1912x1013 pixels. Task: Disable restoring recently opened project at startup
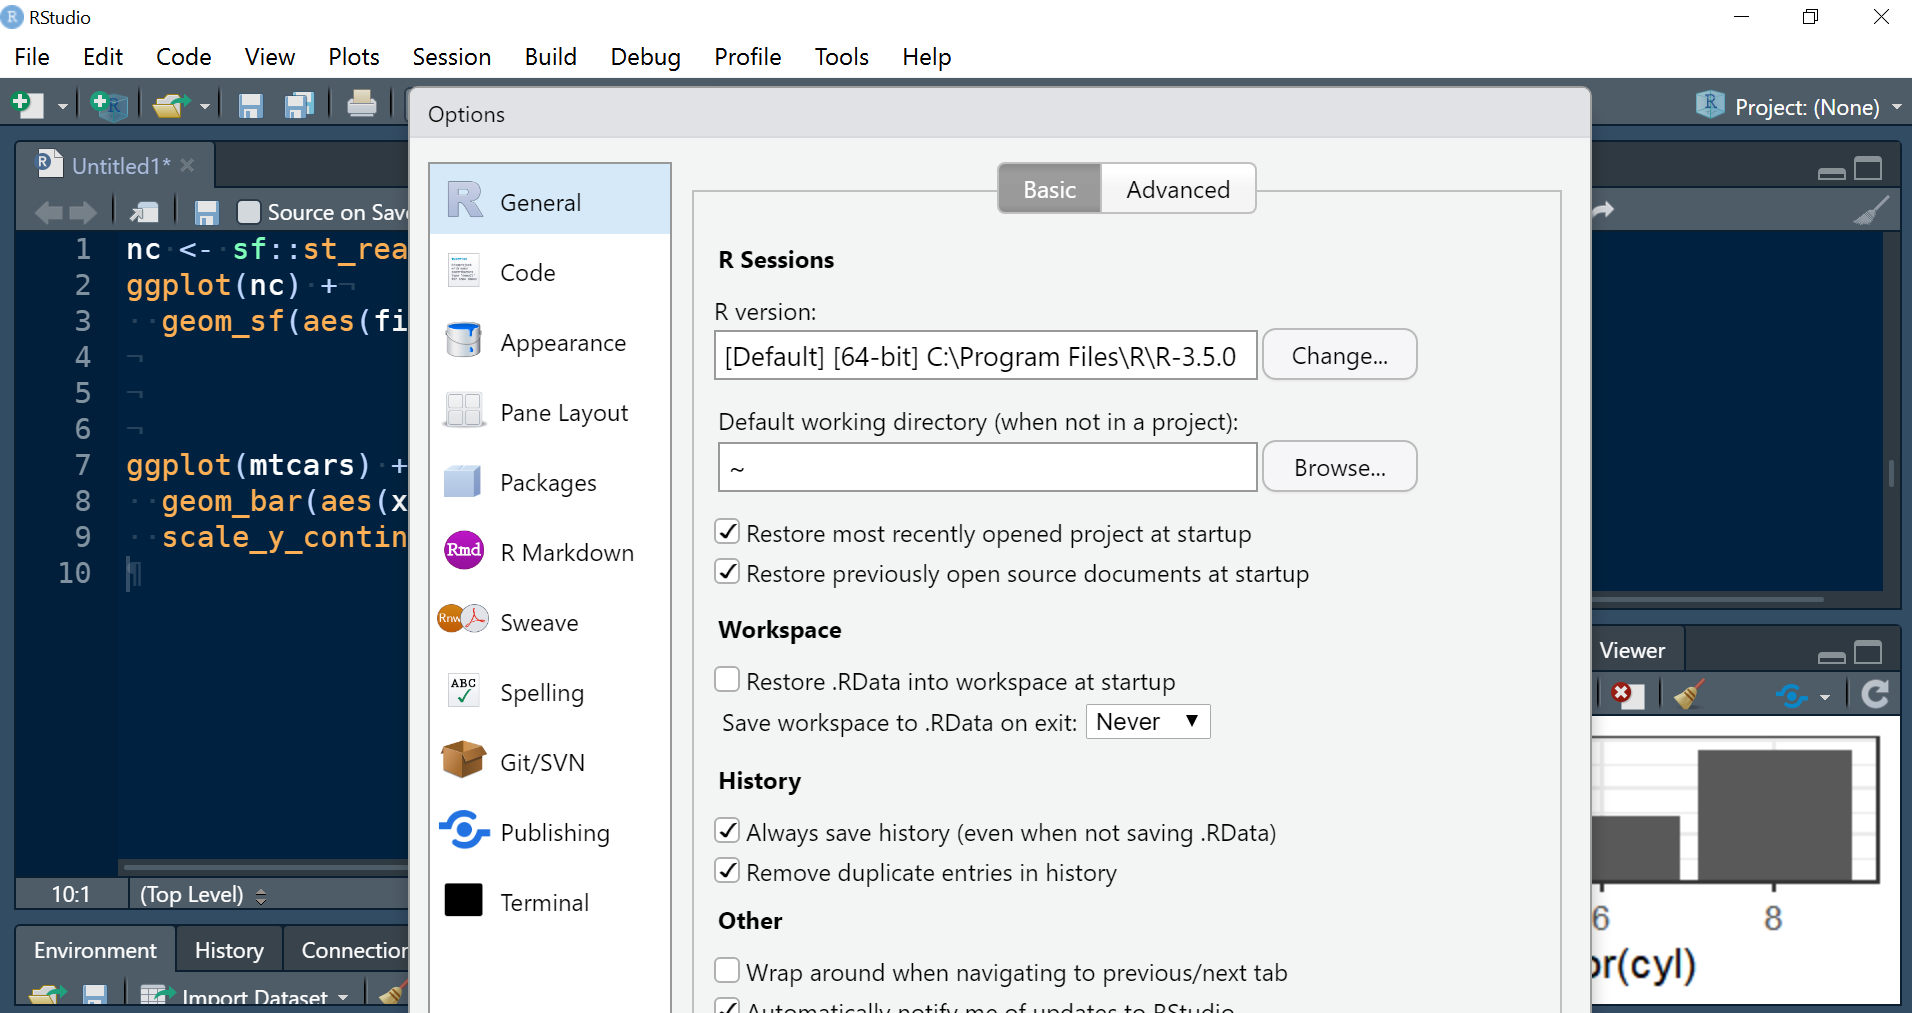727,531
